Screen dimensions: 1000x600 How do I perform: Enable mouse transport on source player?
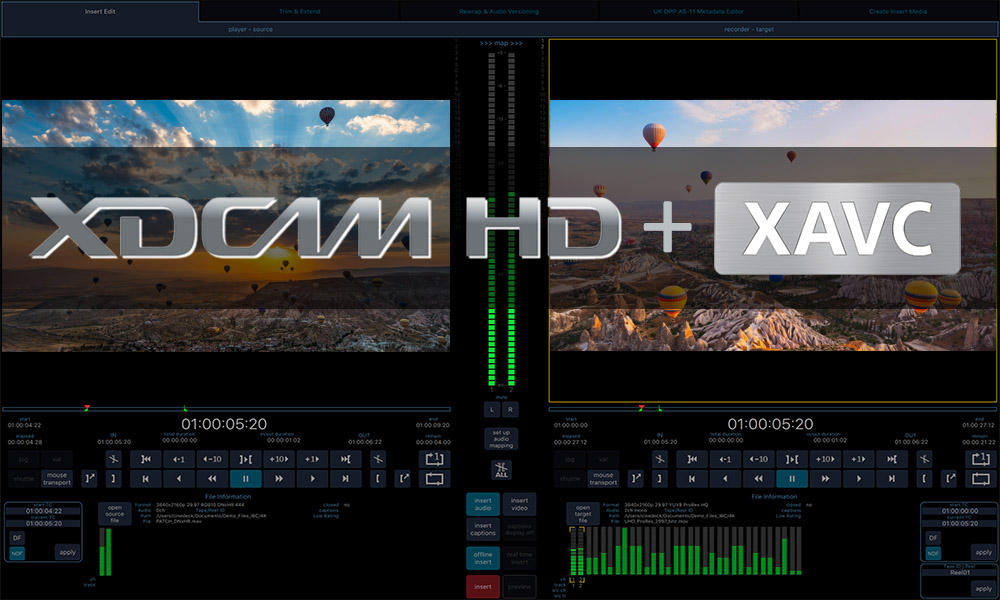click(57, 478)
